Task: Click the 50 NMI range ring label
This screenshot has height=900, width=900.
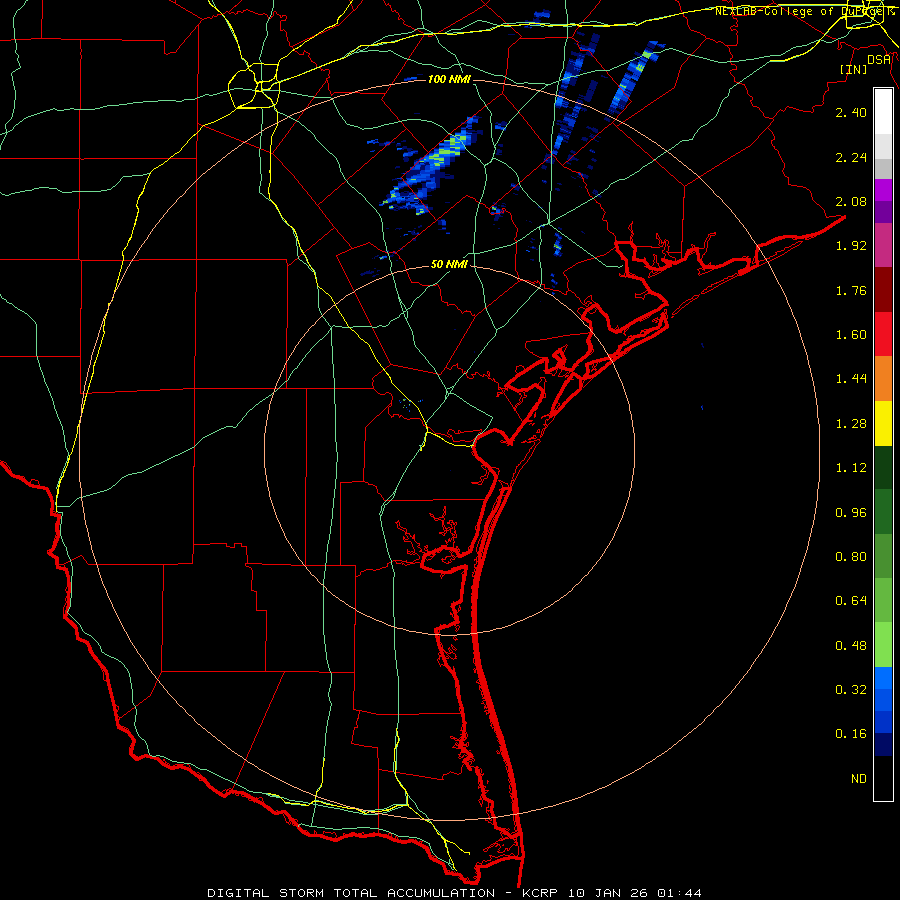Action: 449,265
